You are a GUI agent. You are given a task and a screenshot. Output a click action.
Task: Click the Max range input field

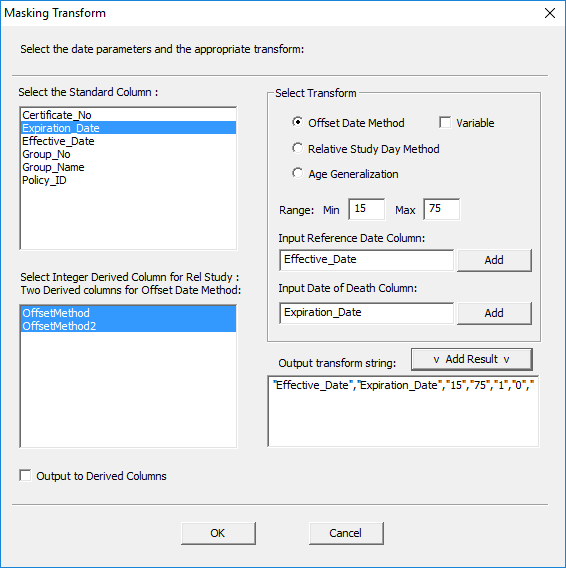point(442,209)
